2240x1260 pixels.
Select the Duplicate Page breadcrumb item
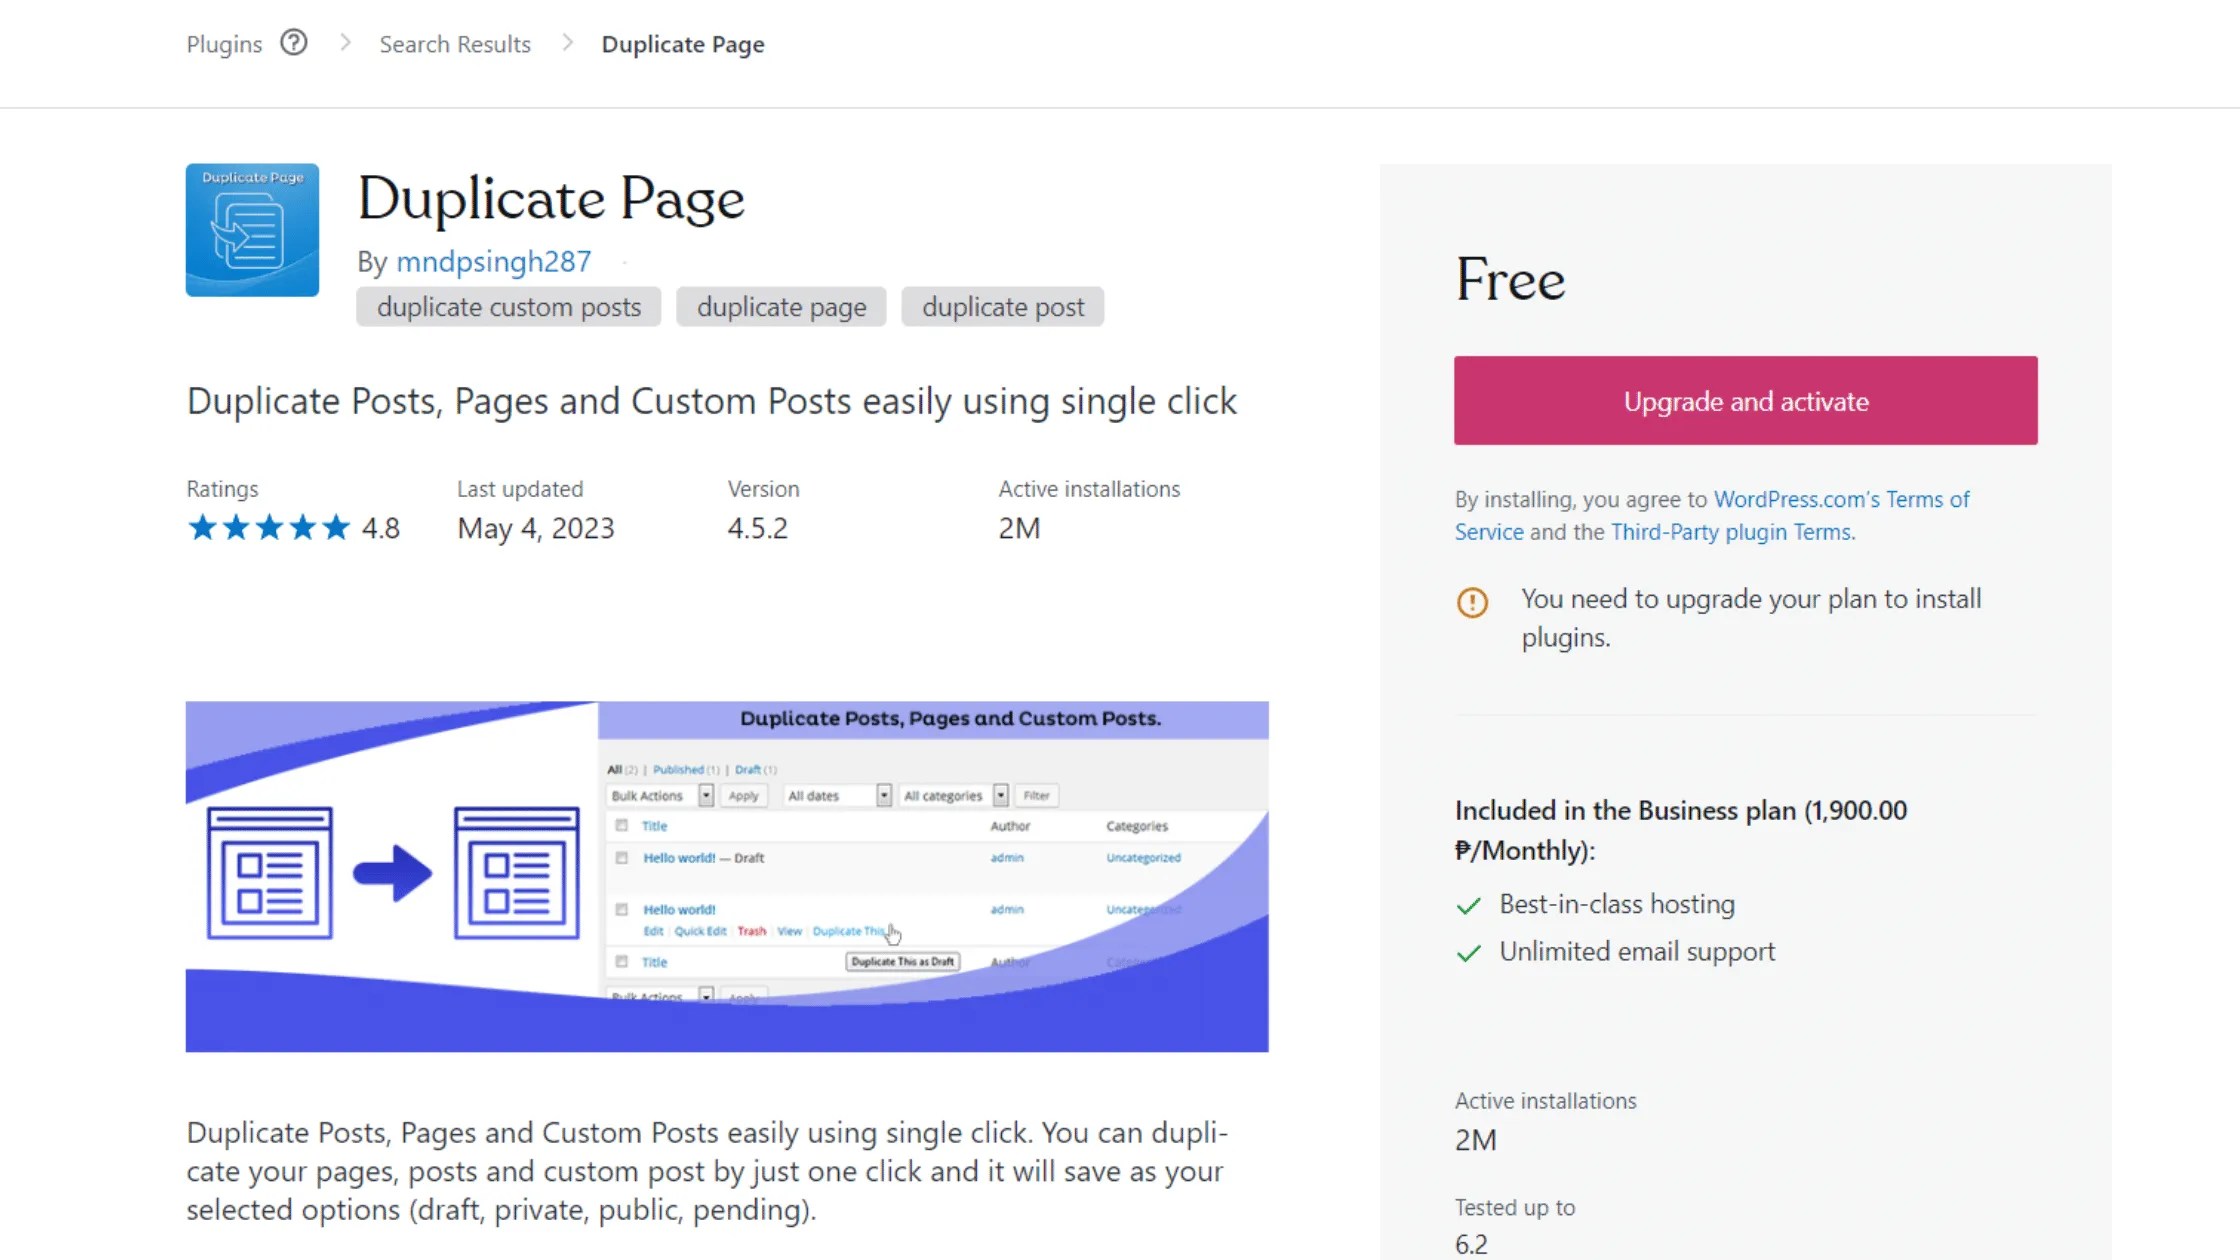click(x=683, y=44)
